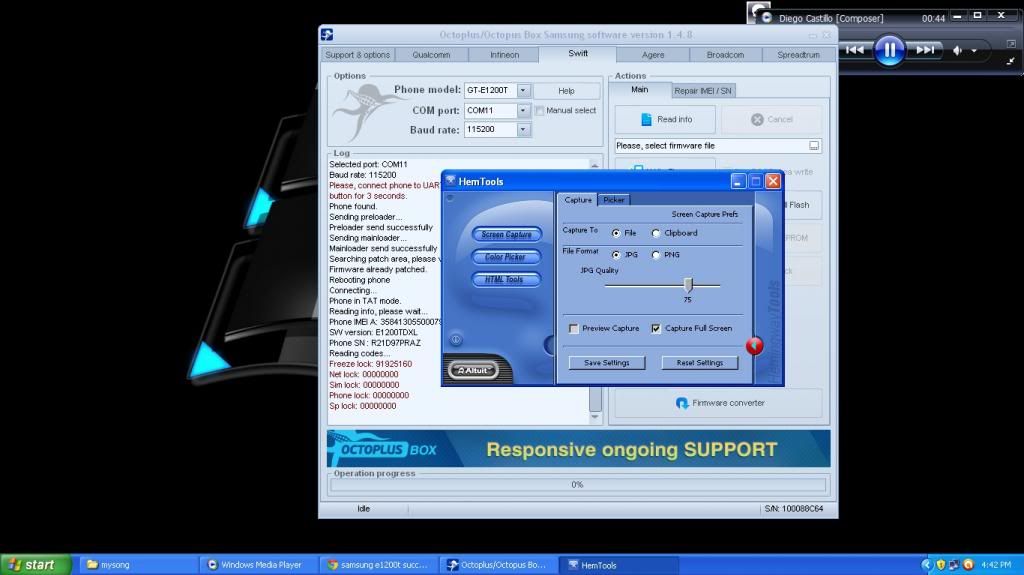Click the Octoplus Box support banner
1024x575 pixels.
(578, 449)
